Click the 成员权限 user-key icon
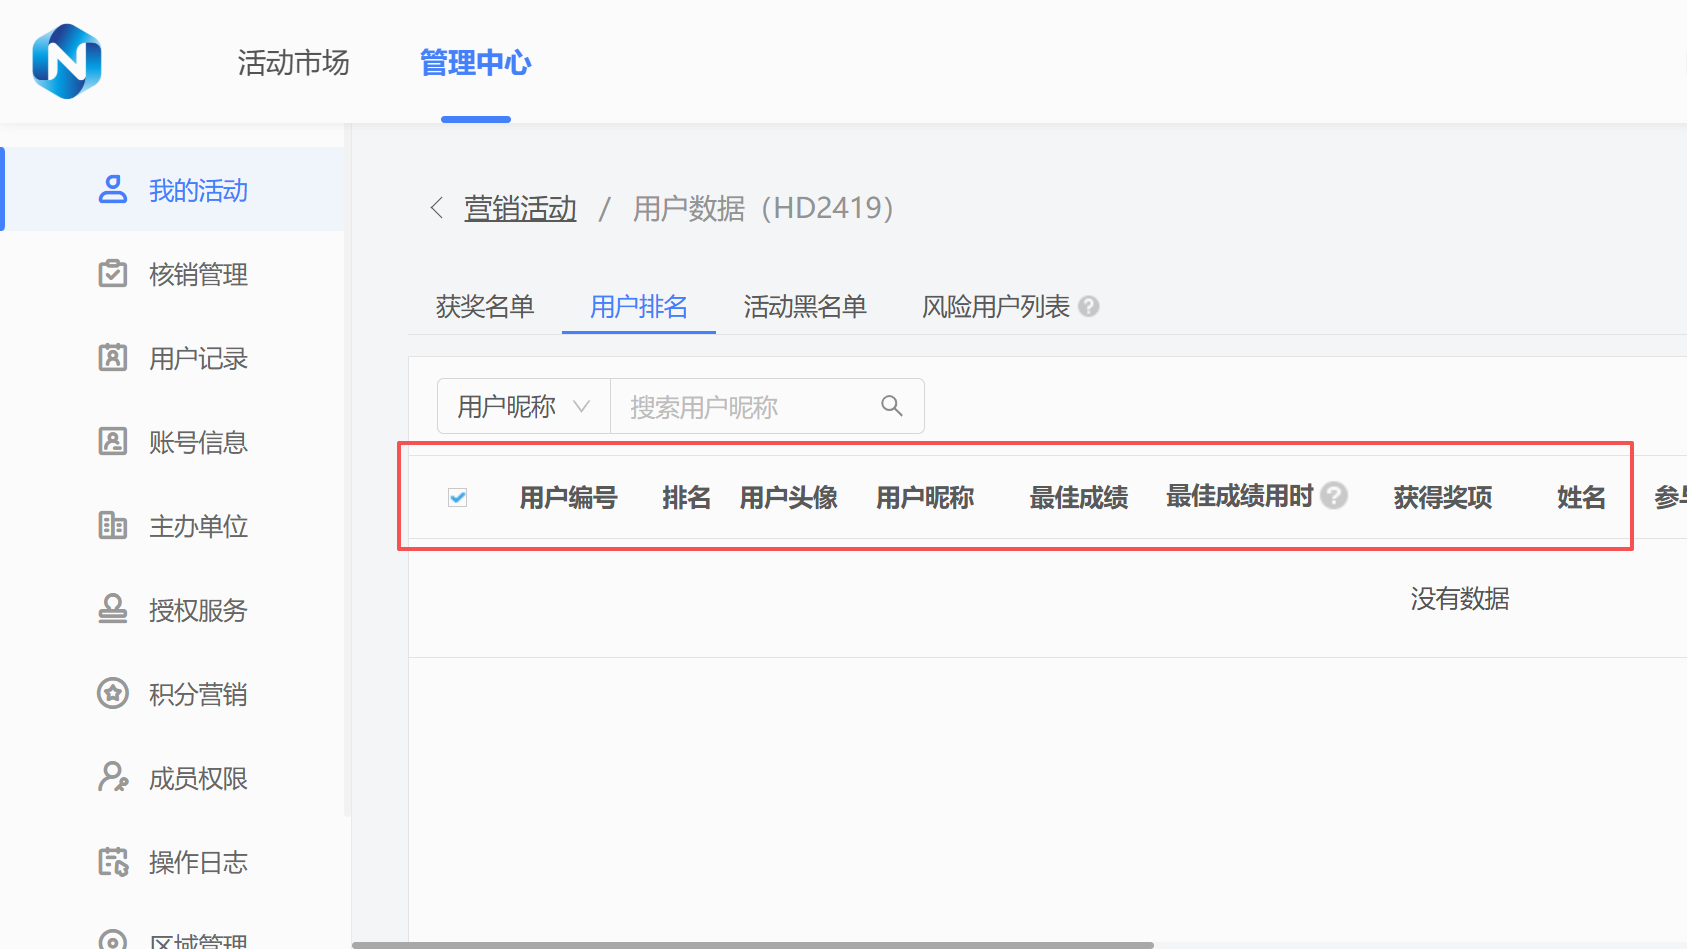Screen dimensions: 1687x949 click(x=113, y=777)
